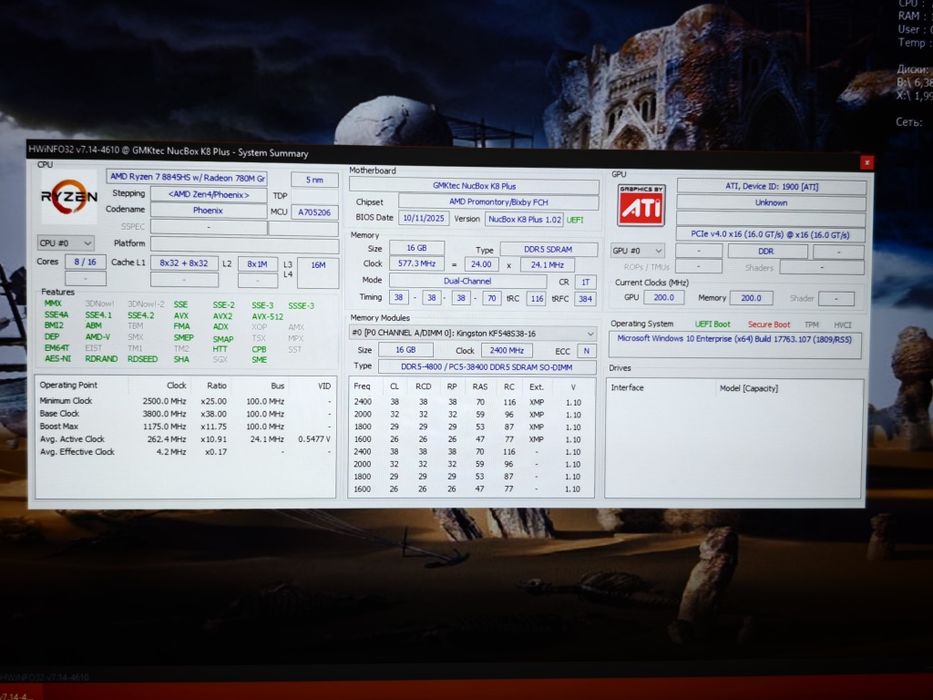Click the SSE4.2 feature flag
The width and height of the screenshot is (933, 700).
(x=140, y=315)
